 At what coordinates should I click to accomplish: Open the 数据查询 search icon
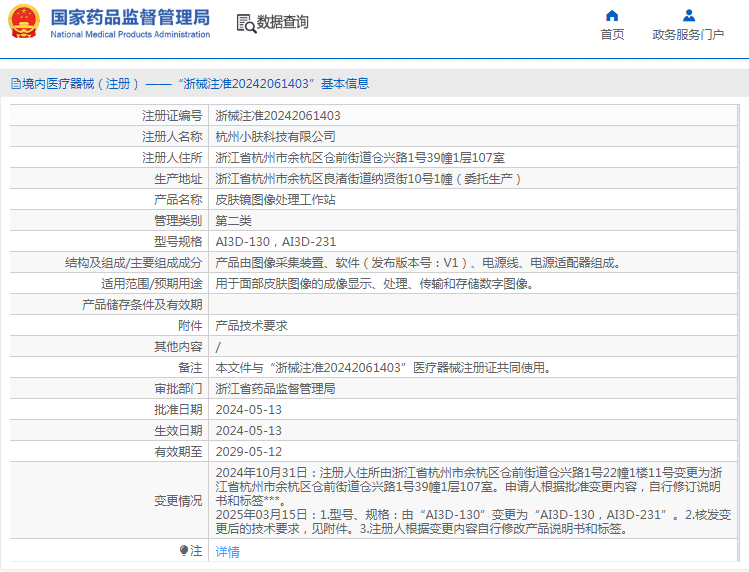coord(246,23)
